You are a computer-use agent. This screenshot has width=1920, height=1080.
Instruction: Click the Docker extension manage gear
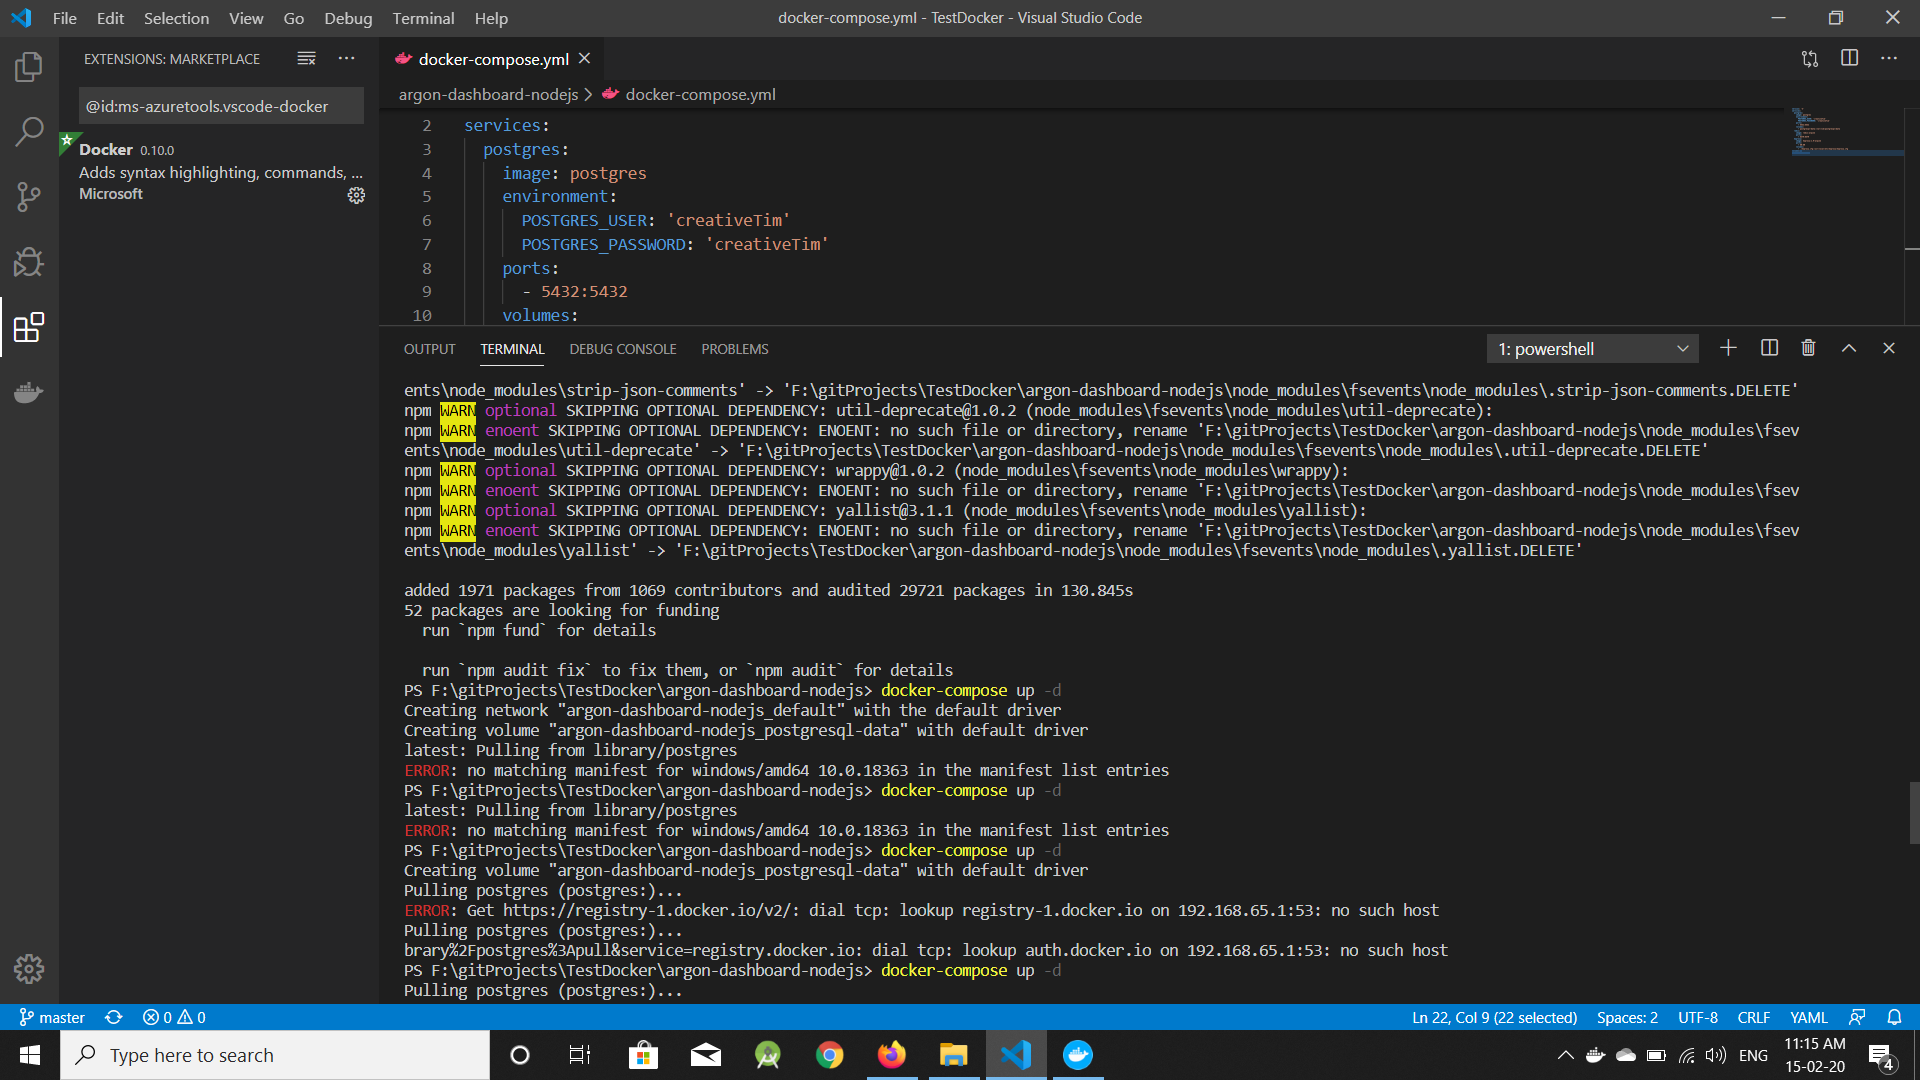(x=356, y=195)
